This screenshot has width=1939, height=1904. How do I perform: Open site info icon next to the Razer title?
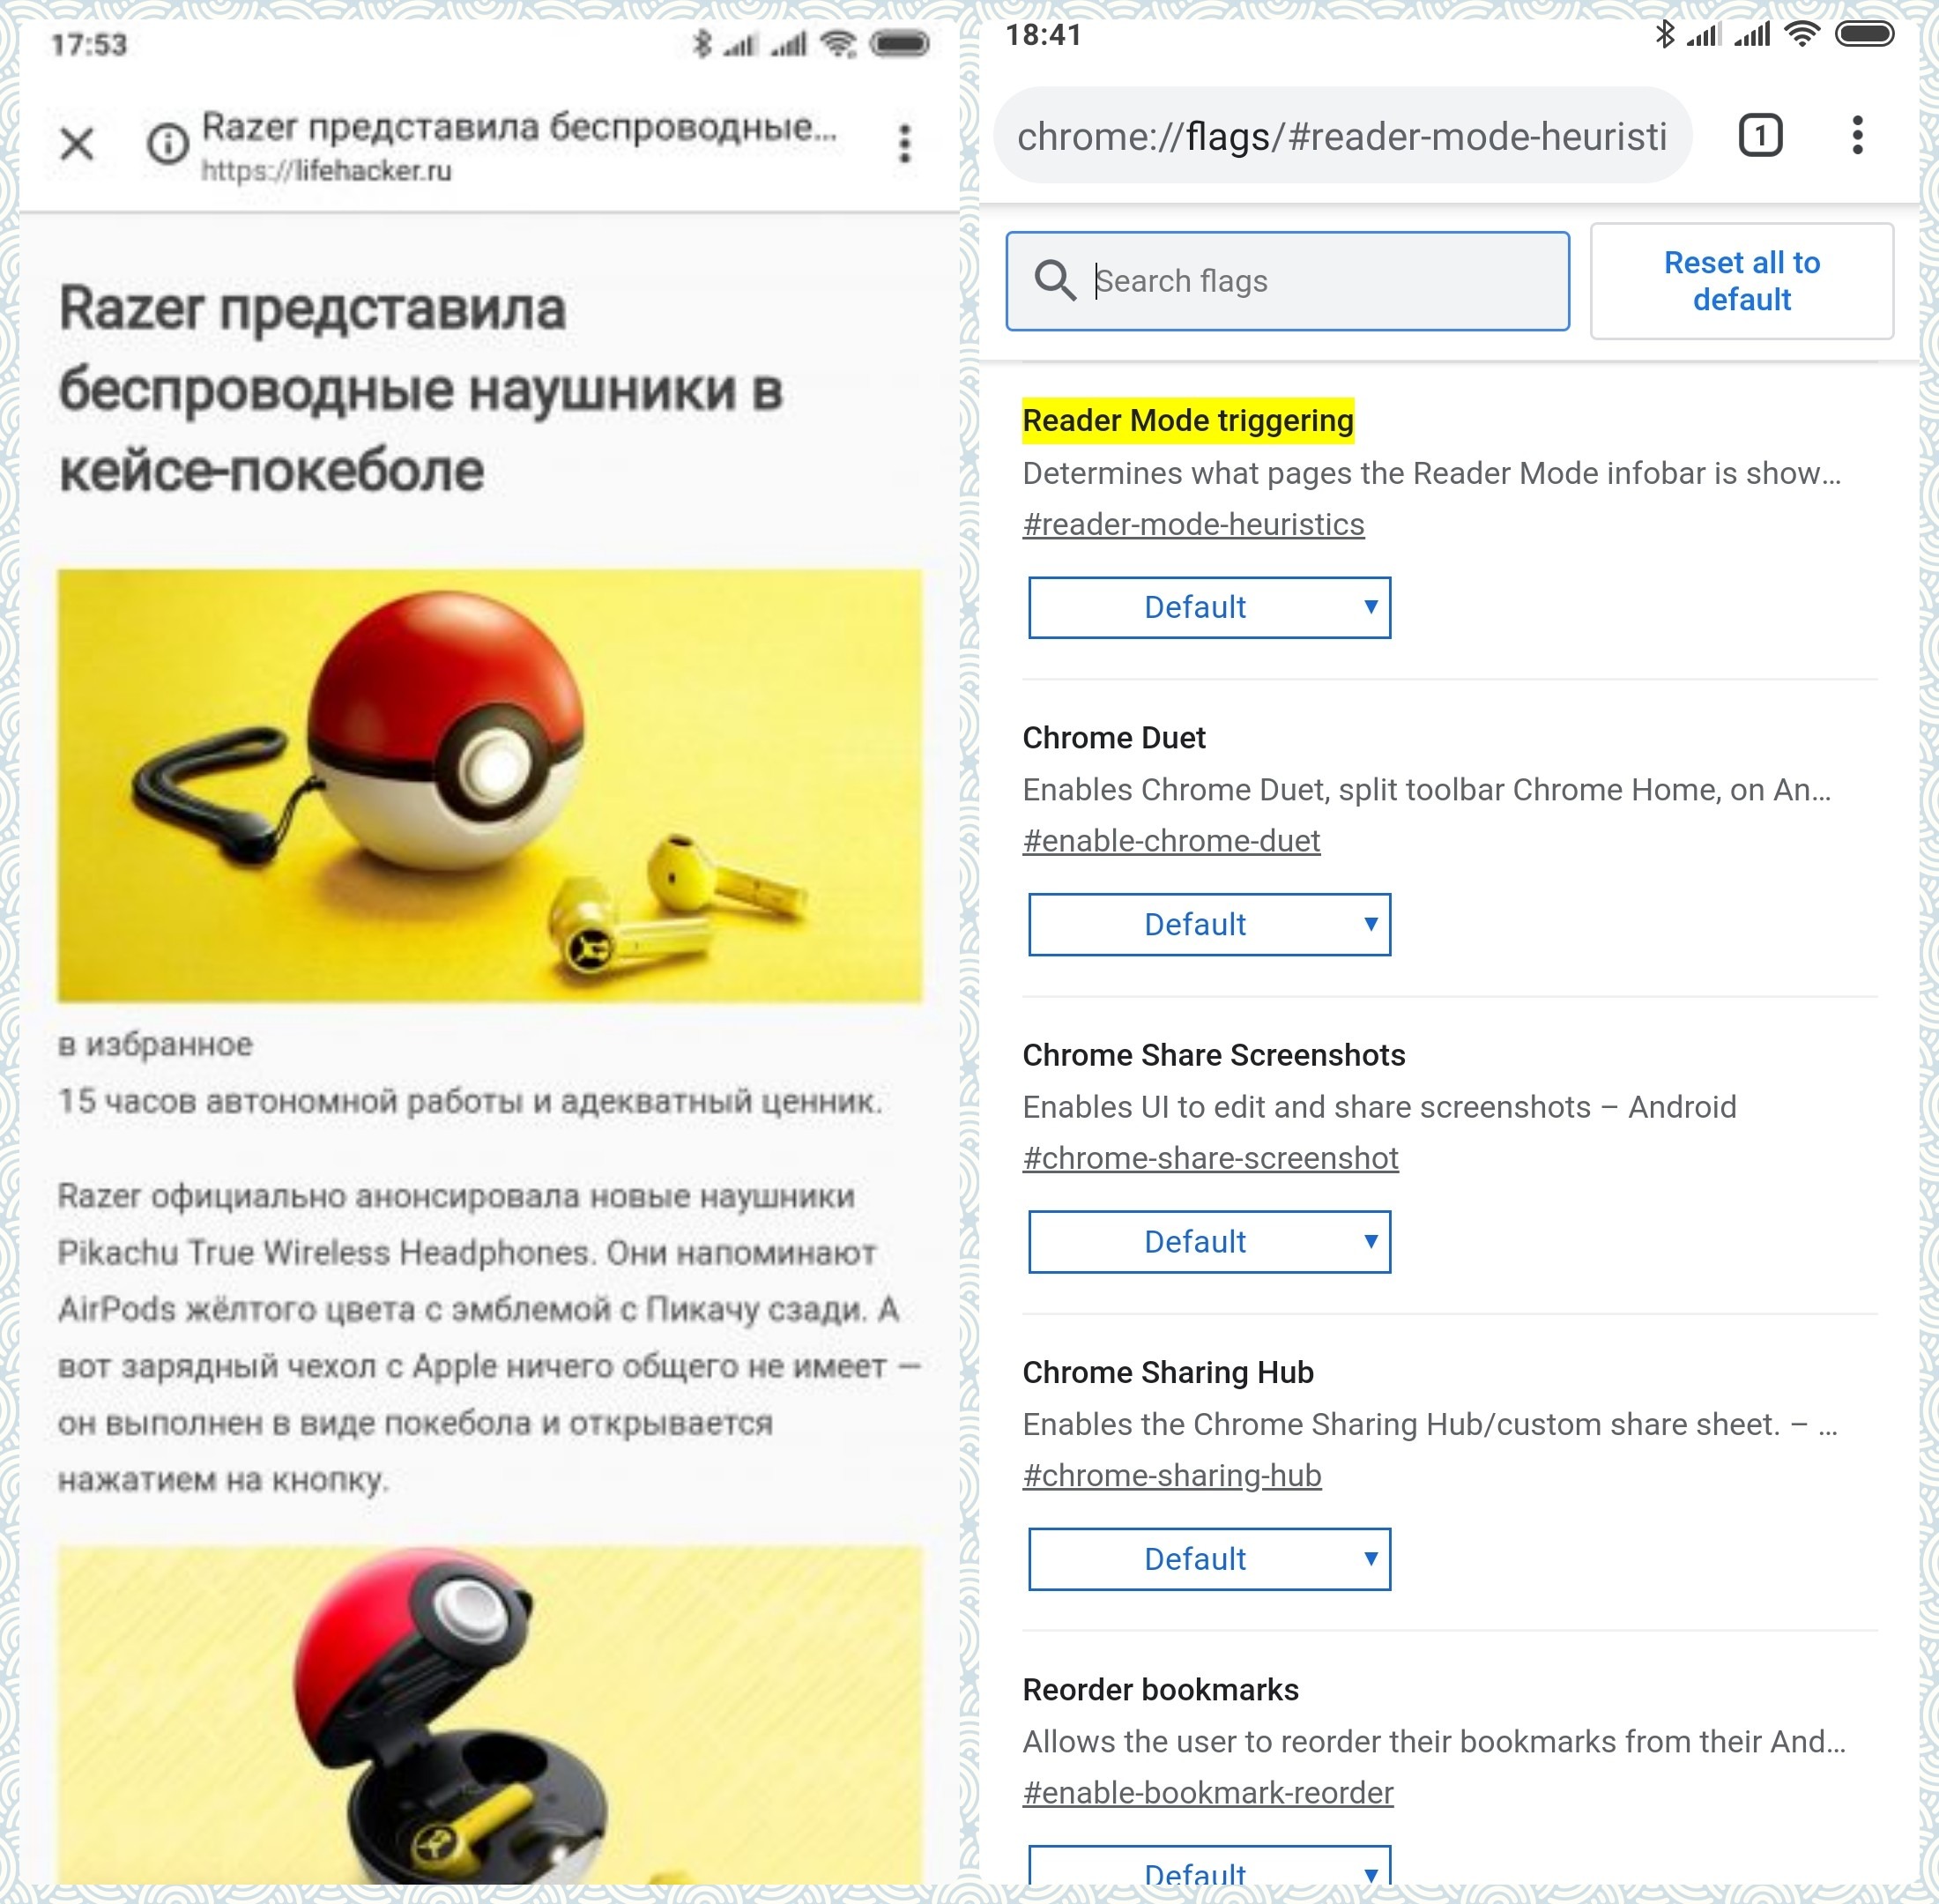coord(167,144)
